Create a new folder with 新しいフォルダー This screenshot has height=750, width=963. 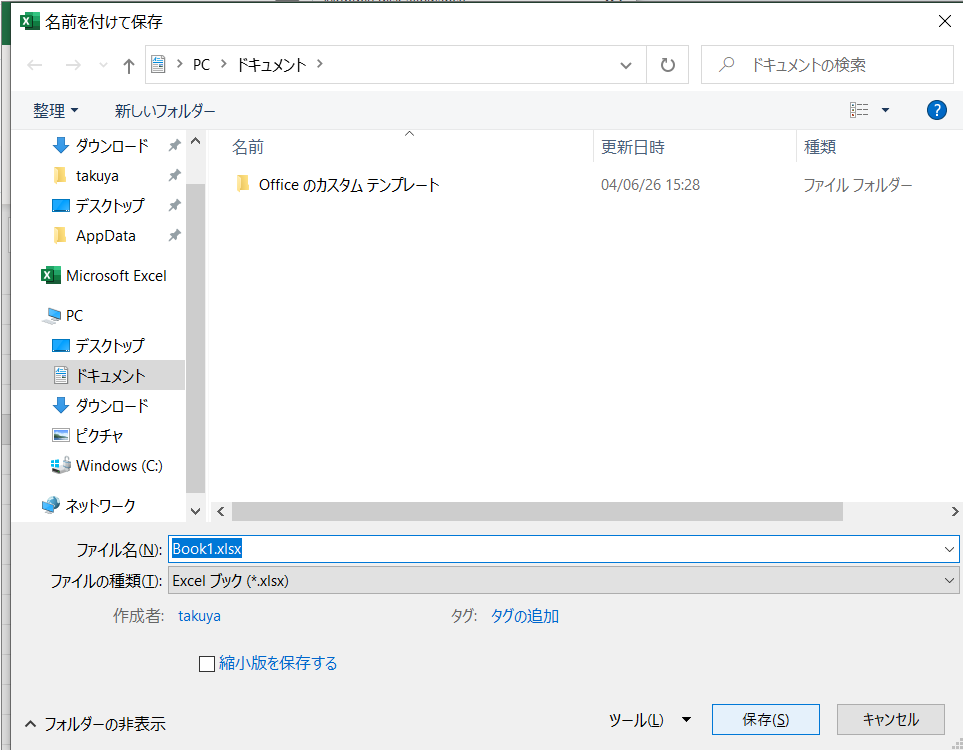(x=165, y=111)
